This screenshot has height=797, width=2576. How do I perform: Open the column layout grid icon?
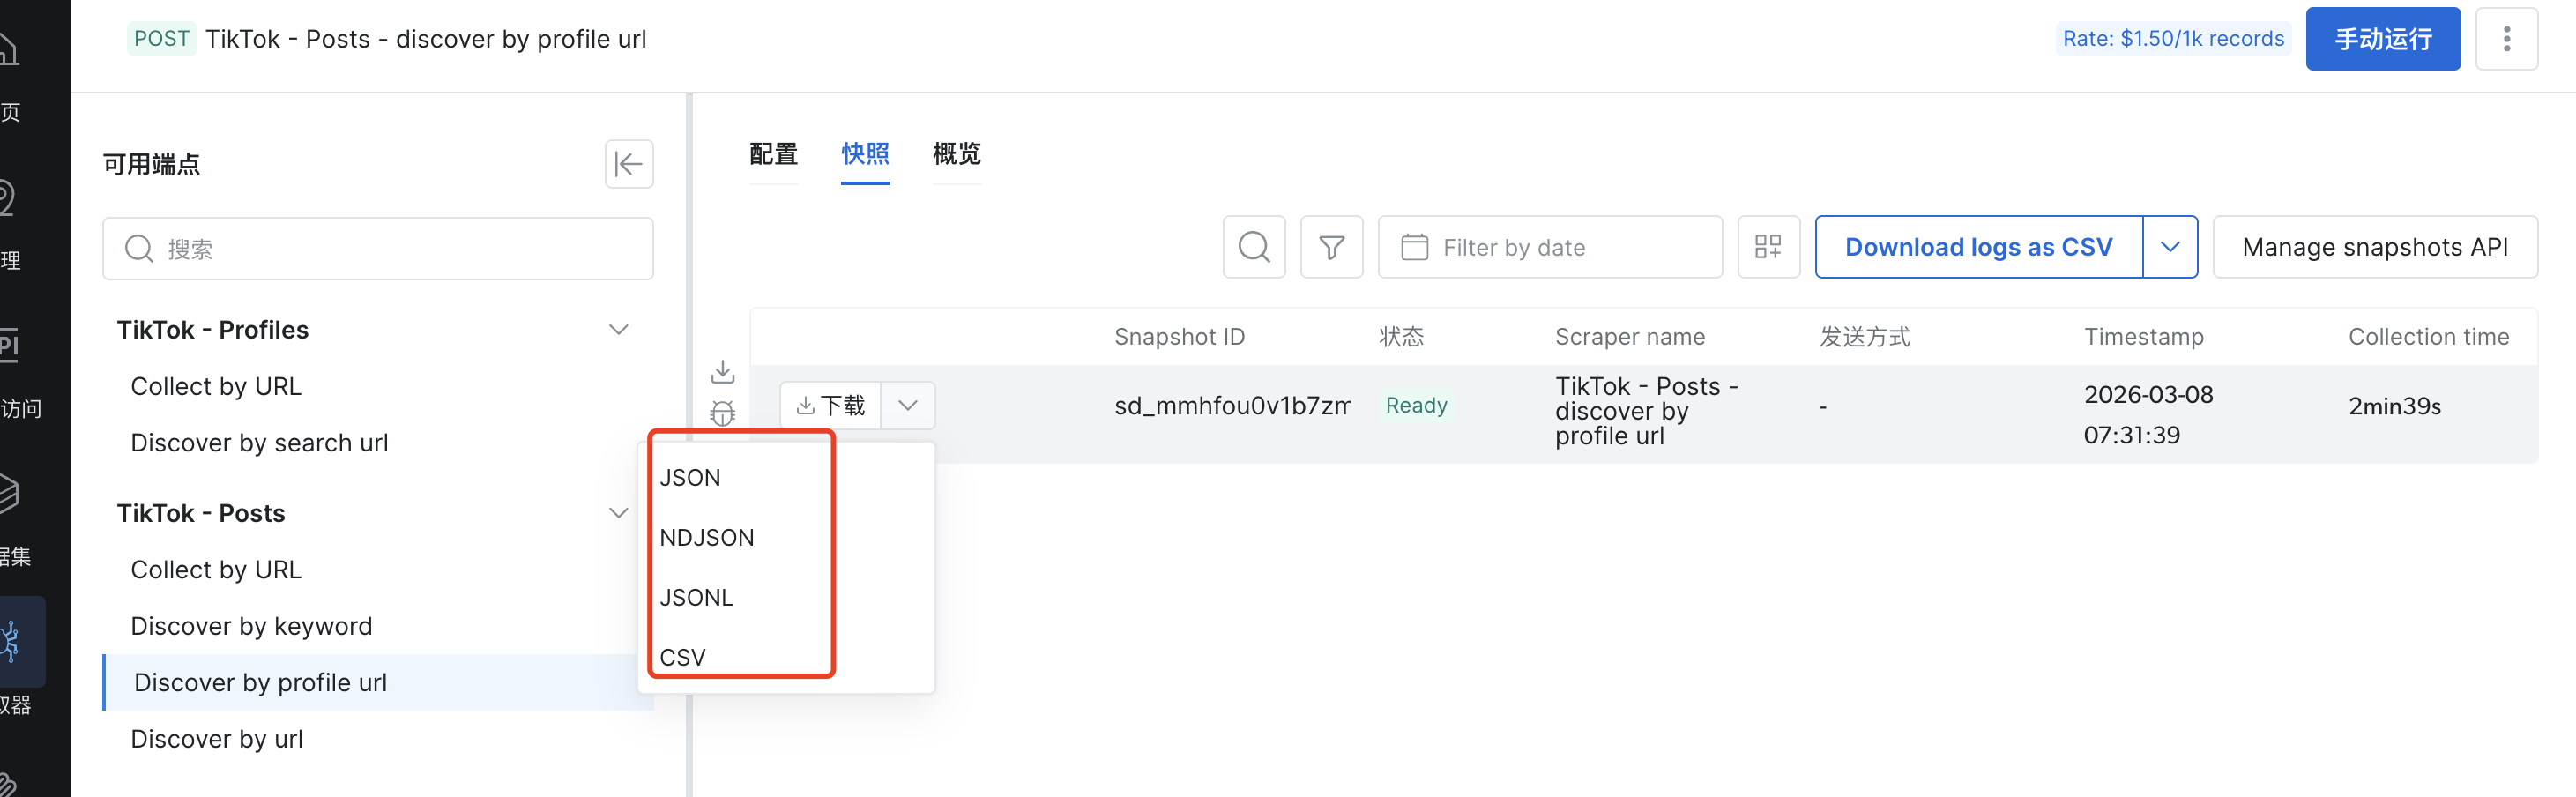click(1768, 247)
